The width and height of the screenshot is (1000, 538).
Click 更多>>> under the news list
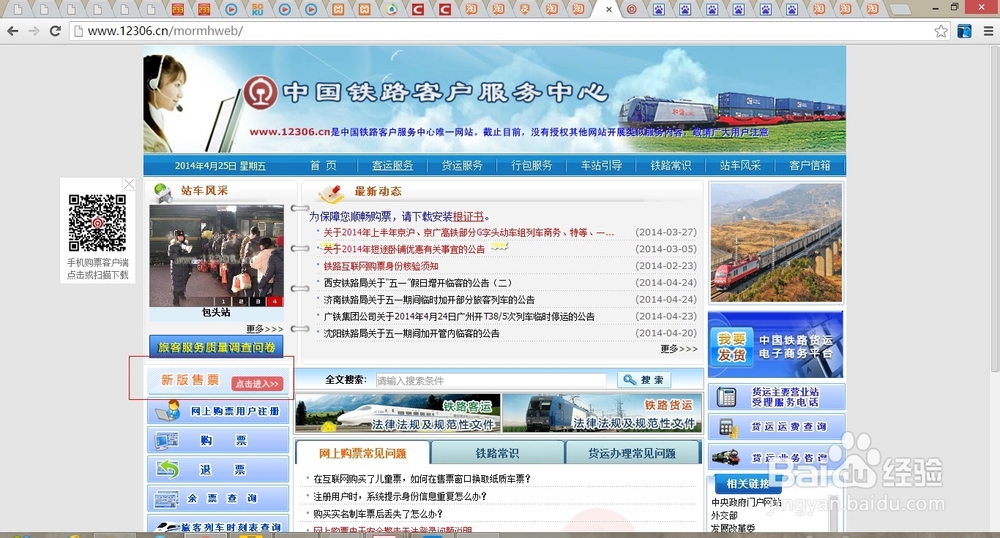679,349
